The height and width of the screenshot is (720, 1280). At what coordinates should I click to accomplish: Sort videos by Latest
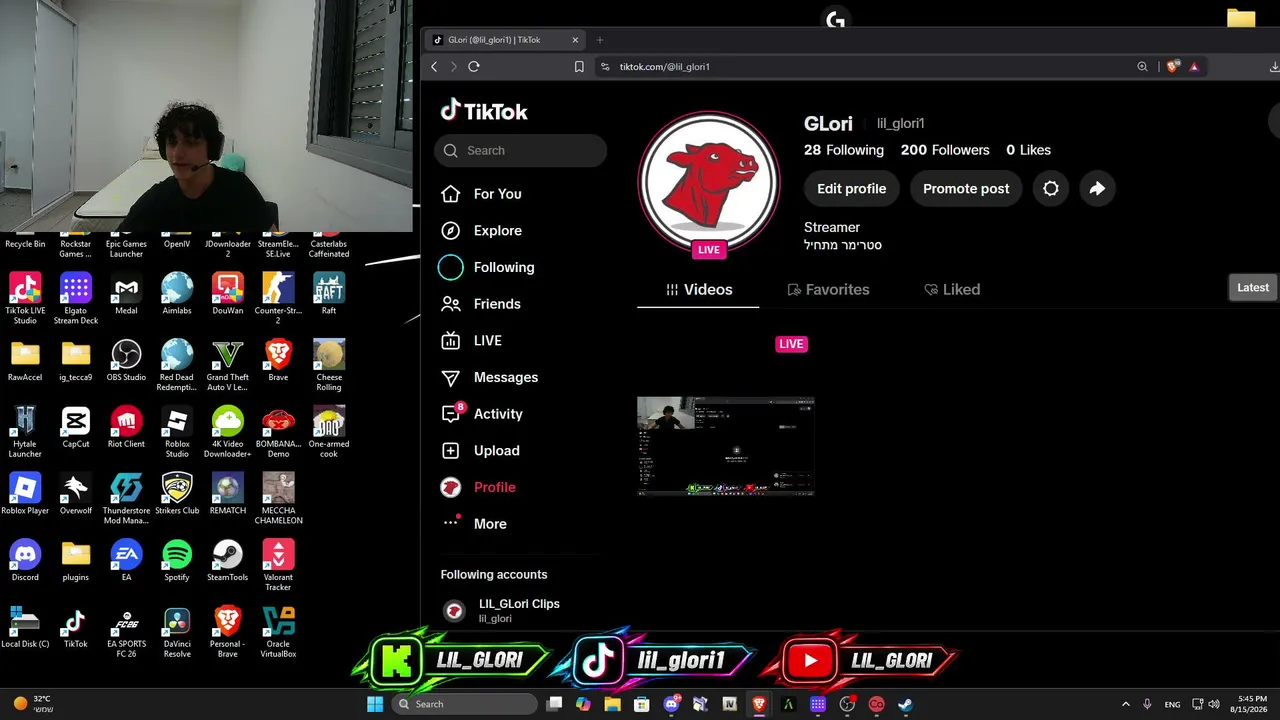[1253, 288]
